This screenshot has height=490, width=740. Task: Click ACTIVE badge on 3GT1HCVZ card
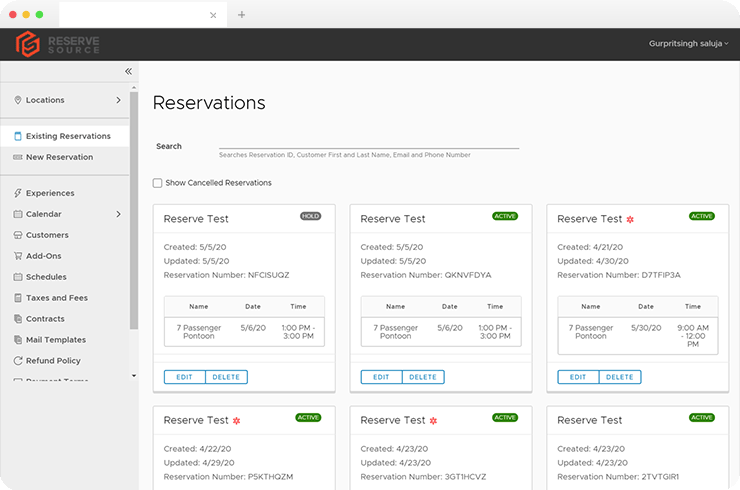click(x=505, y=418)
